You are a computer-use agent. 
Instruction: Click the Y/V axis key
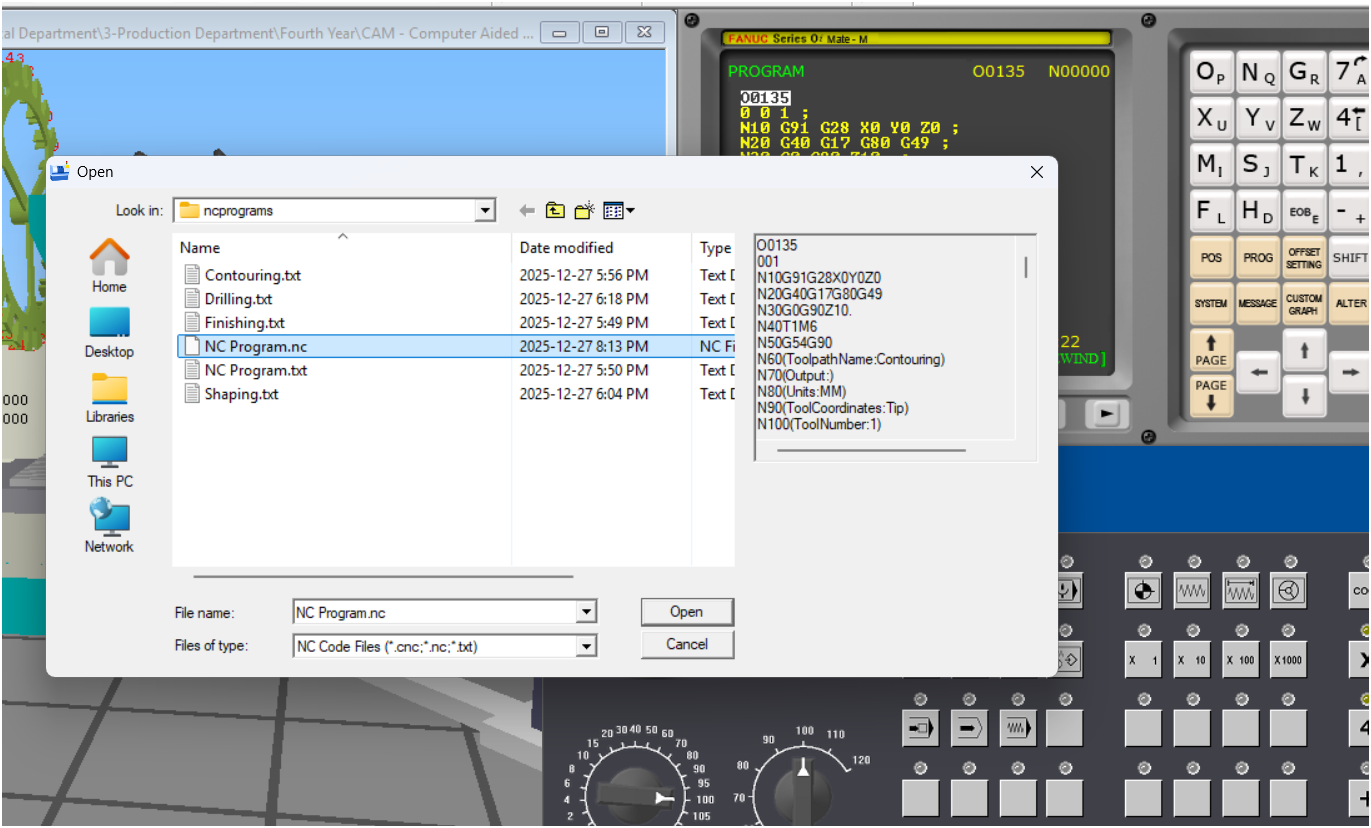click(x=1258, y=119)
